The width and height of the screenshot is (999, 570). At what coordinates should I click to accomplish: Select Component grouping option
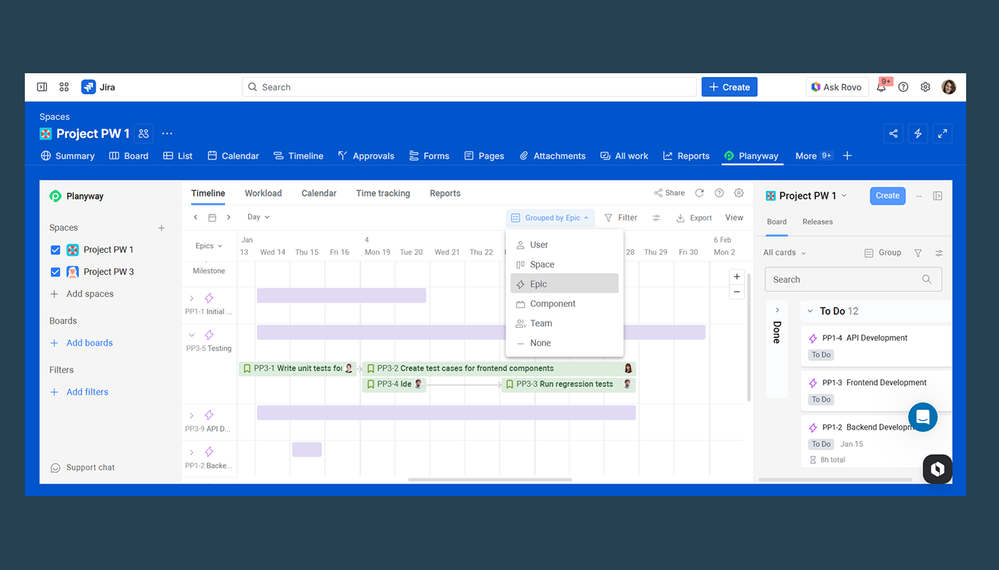tap(564, 304)
